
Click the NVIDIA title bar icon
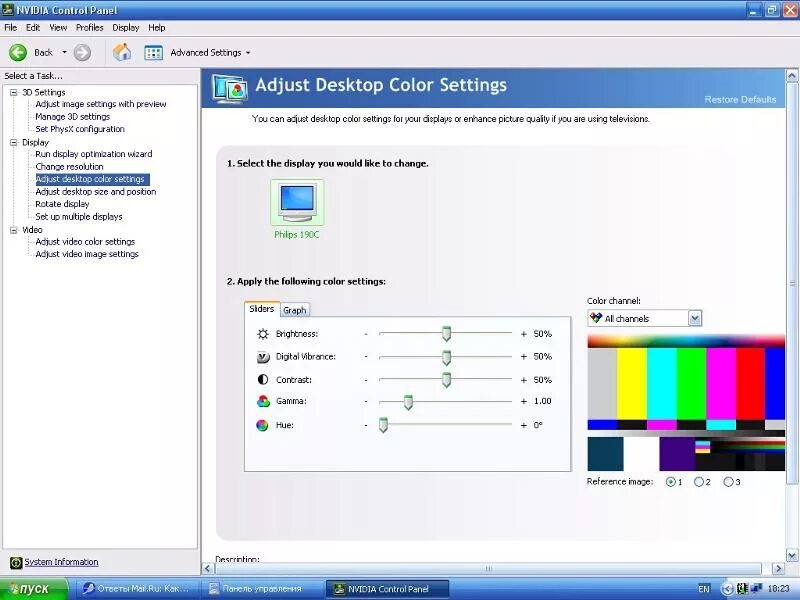[8, 10]
